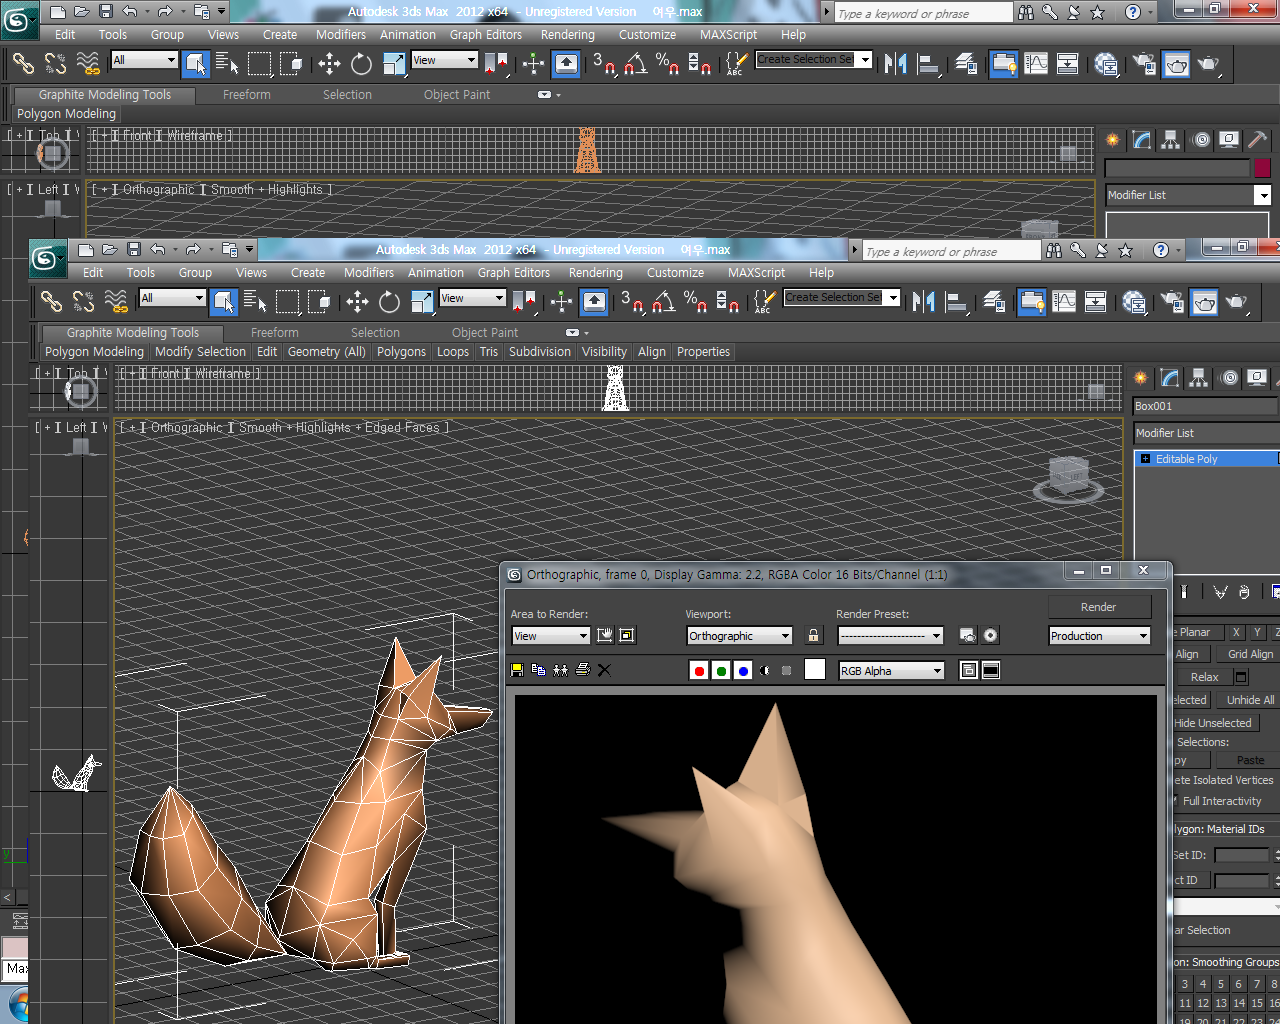The height and width of the screenshot is (1024, 1280).
Task: Clear the rendered image with X icon
Action: 604,670
